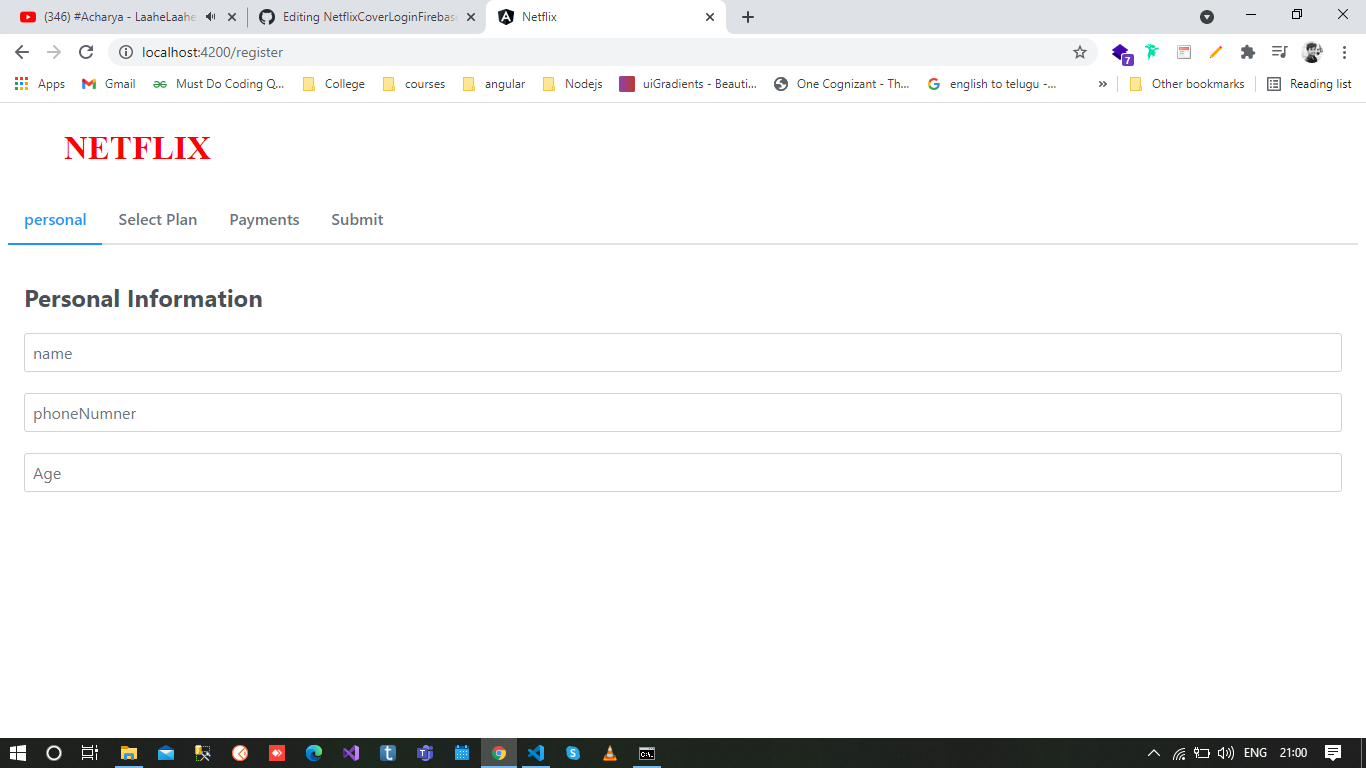
Task: Switch to the Select Plan tab
Action: coord(157,219)
